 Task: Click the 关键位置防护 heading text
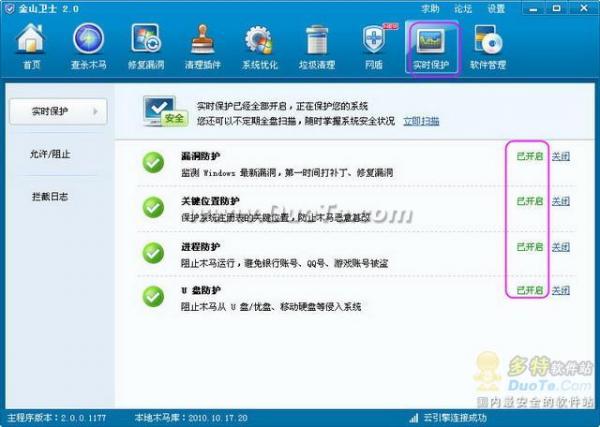(x=210, y=201)
